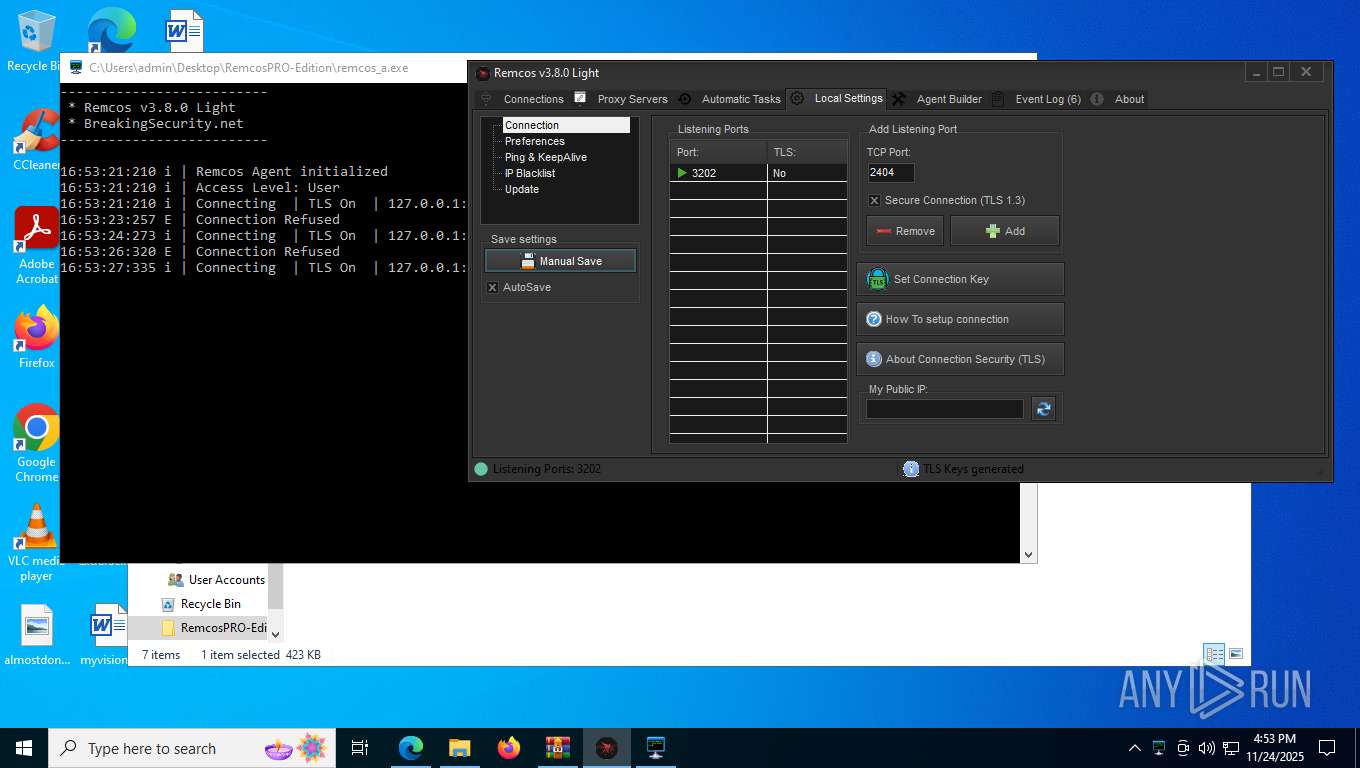Open the notification center icon
Viewport: 1360px width, 768px height.
1327,748
